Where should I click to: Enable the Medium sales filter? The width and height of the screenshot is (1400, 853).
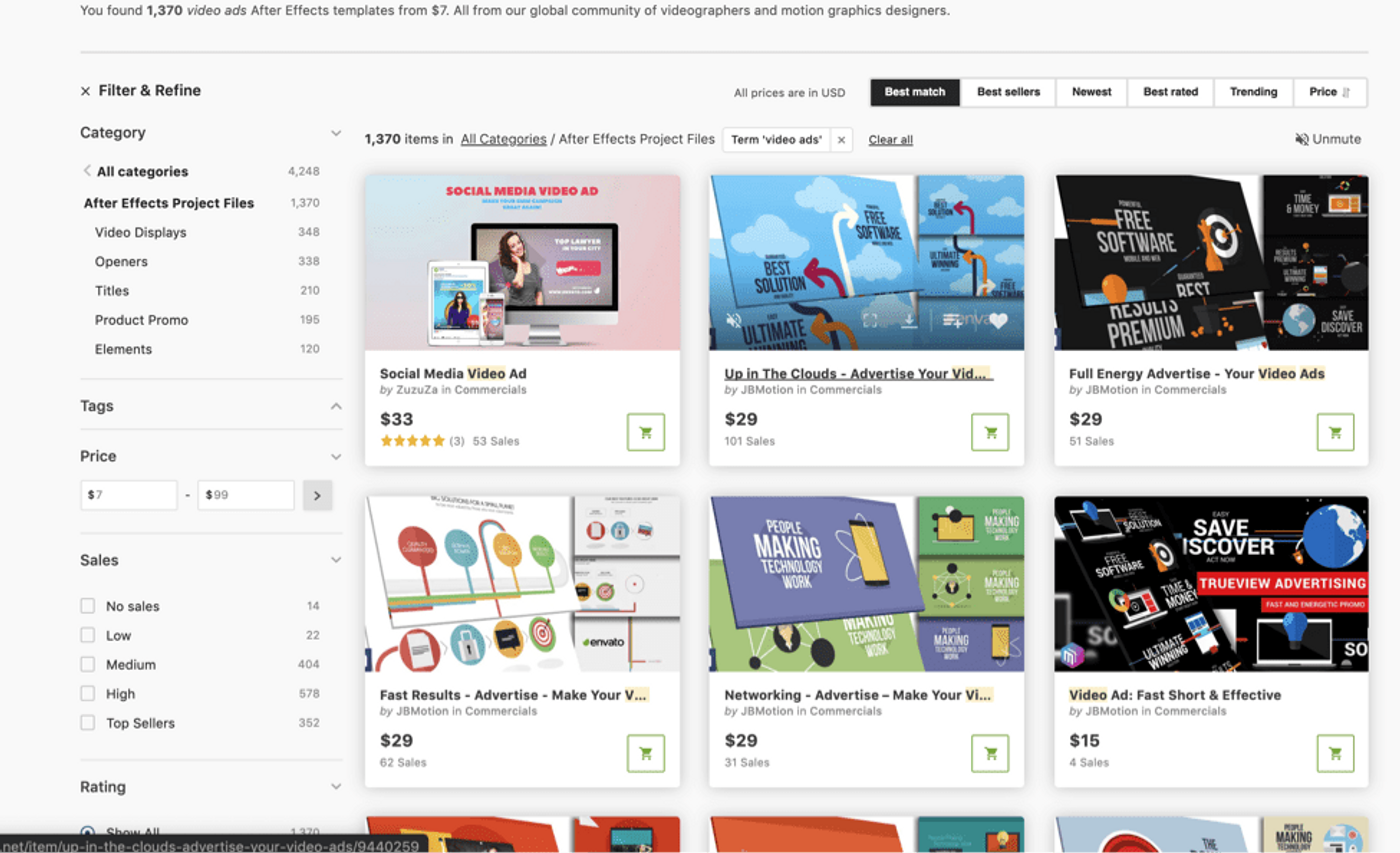88,664
